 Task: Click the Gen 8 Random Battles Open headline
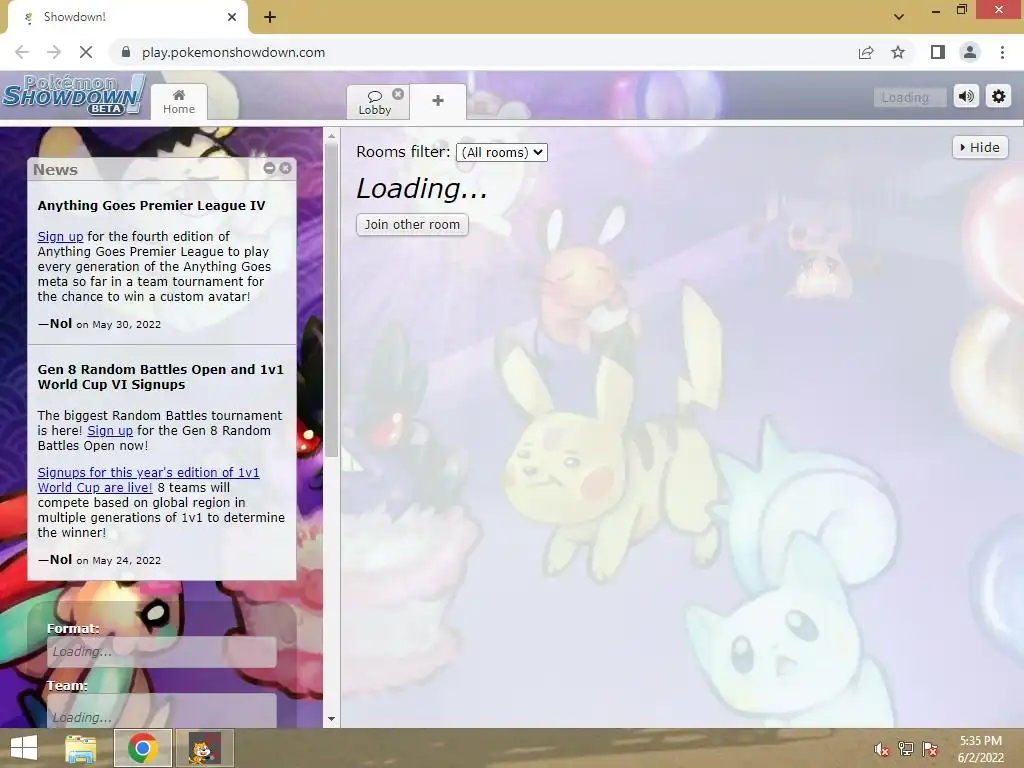pyautogui.click(x=161, y=377)
